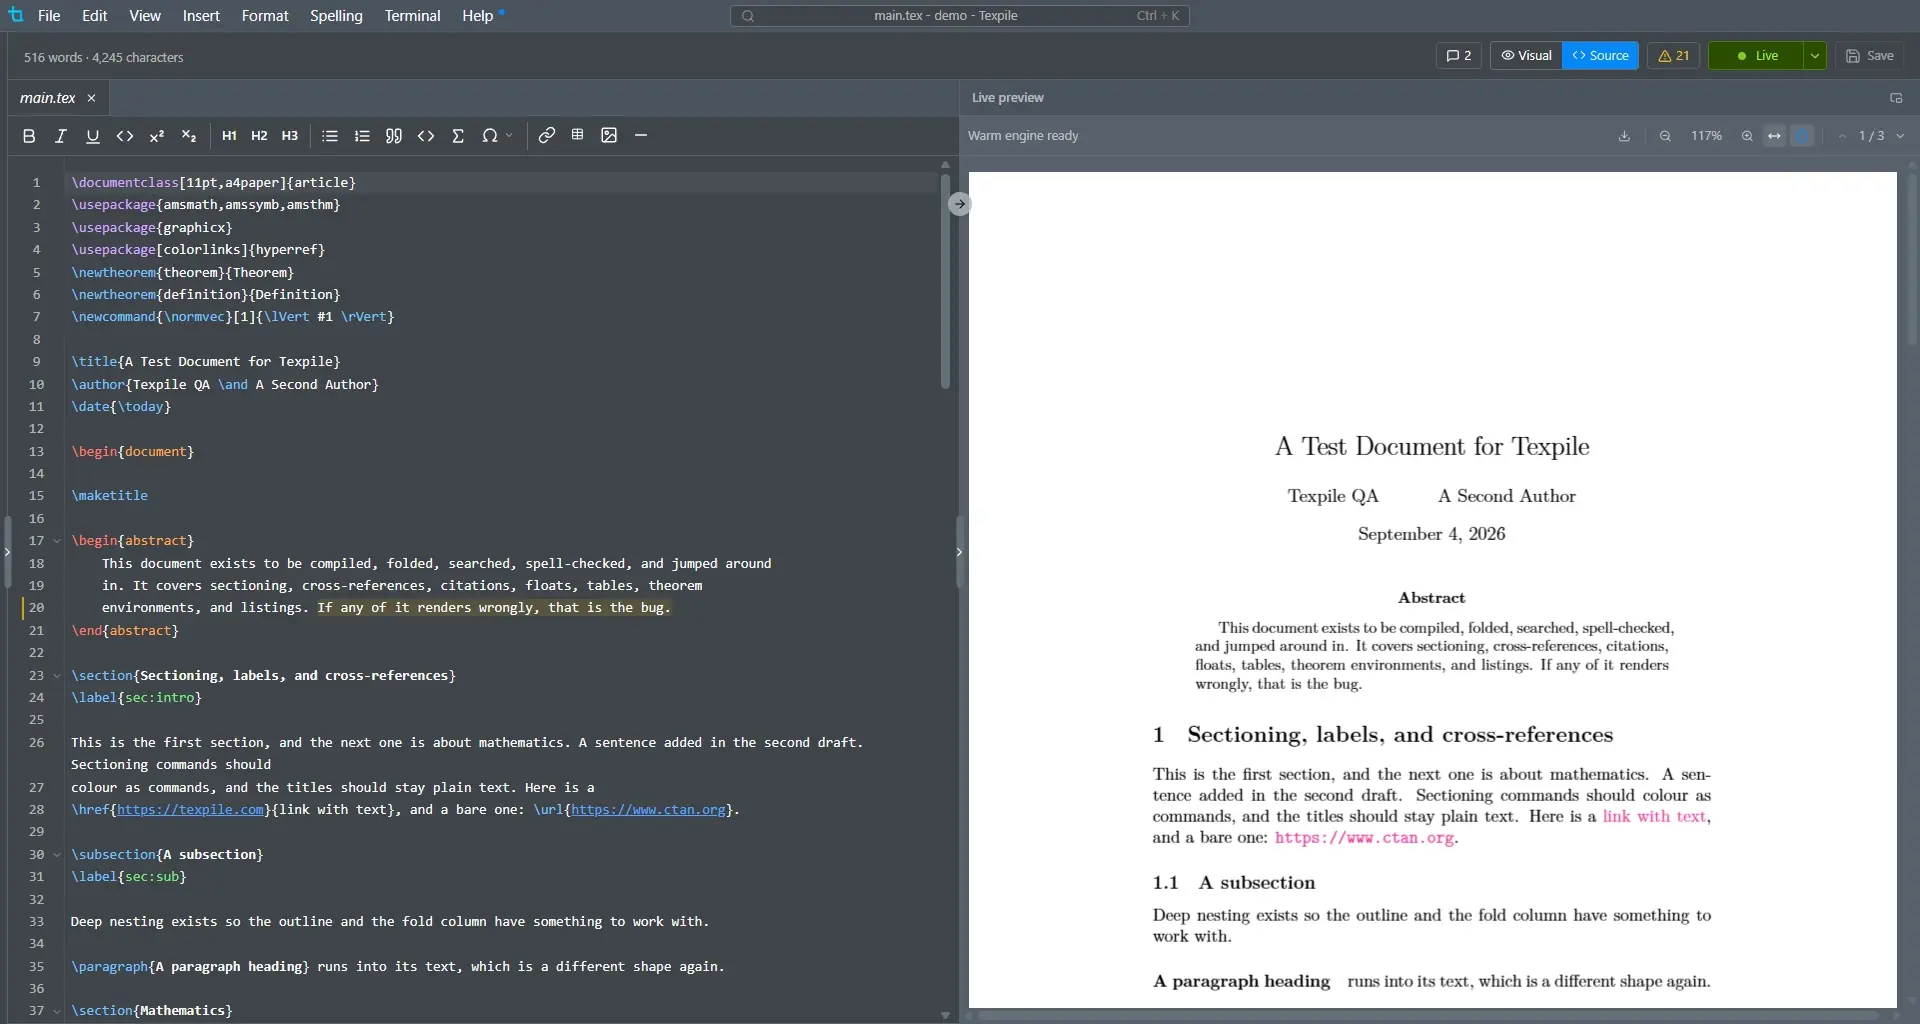Viewport: 1920px width, 1024px height.
Task: Pop out the live preview panel
Action: click(1896, 98)
